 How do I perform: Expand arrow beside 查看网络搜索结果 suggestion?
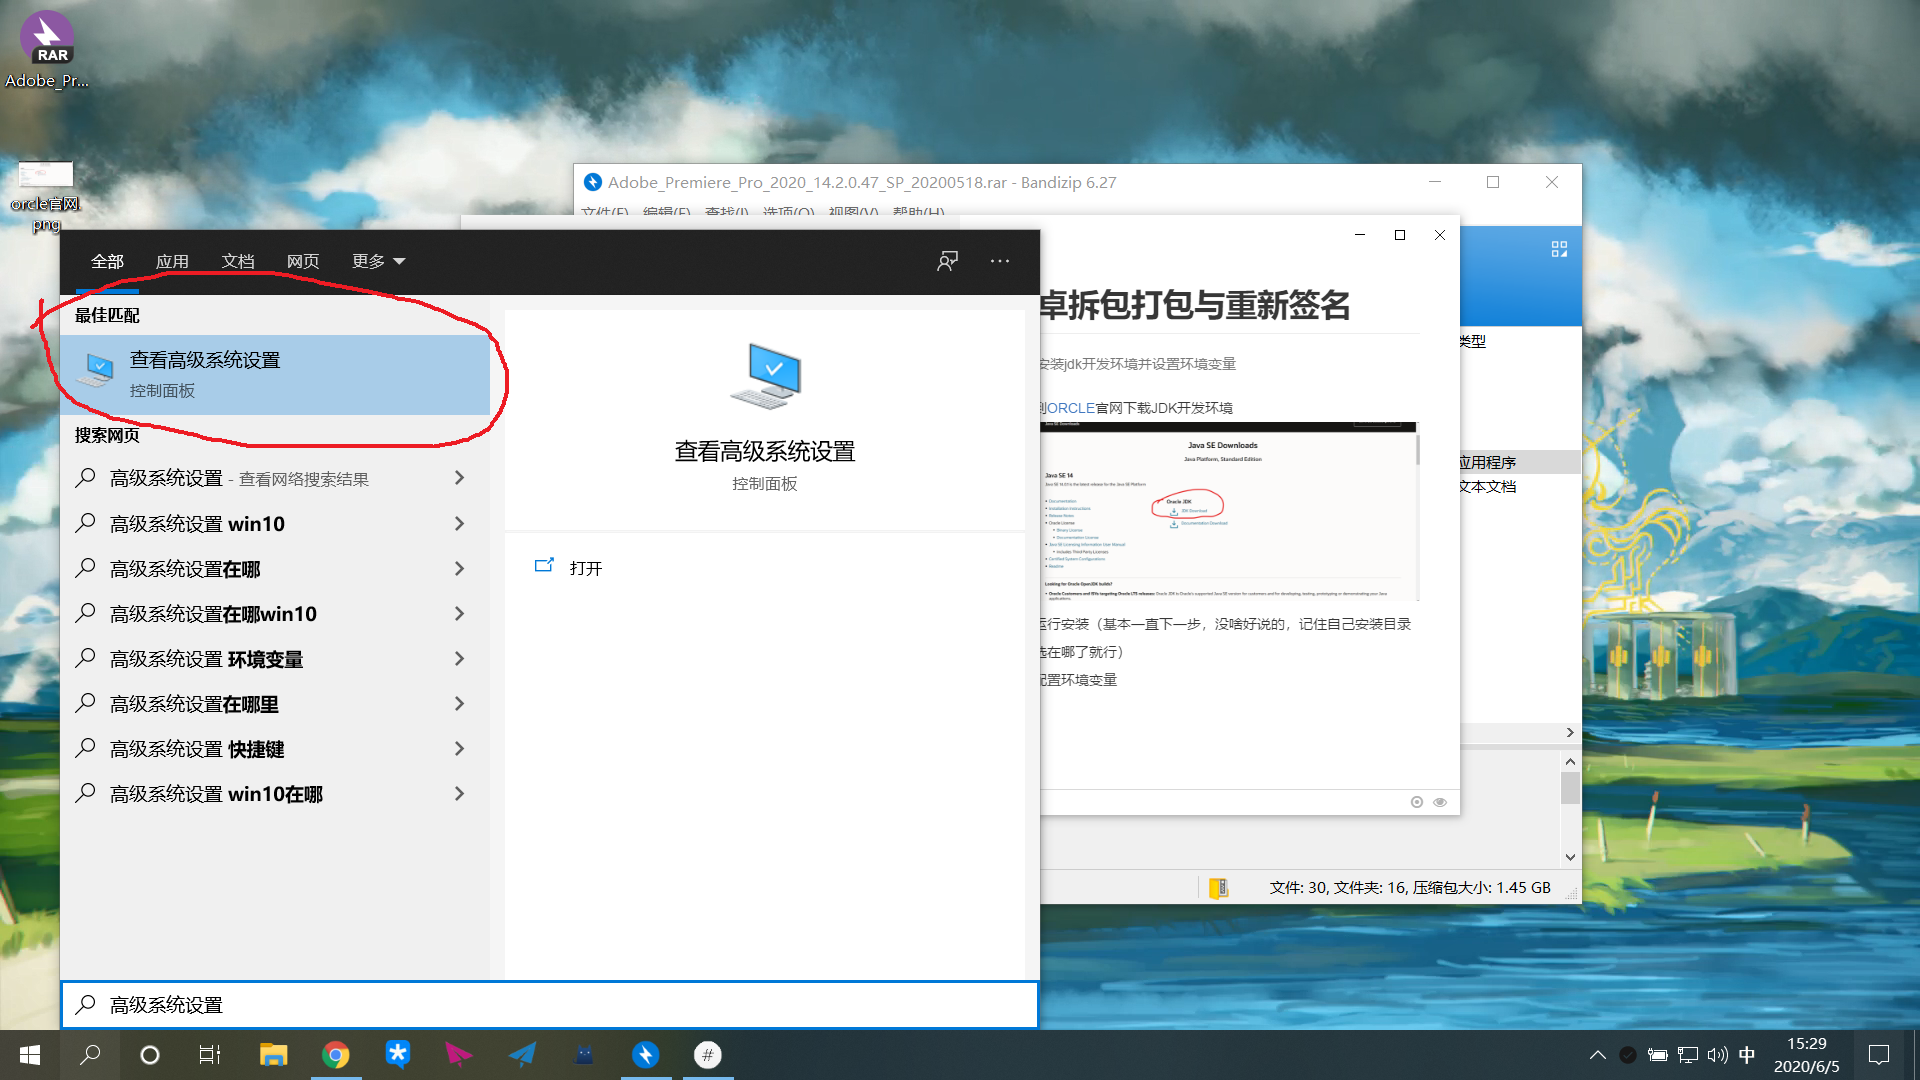(460, 478)
